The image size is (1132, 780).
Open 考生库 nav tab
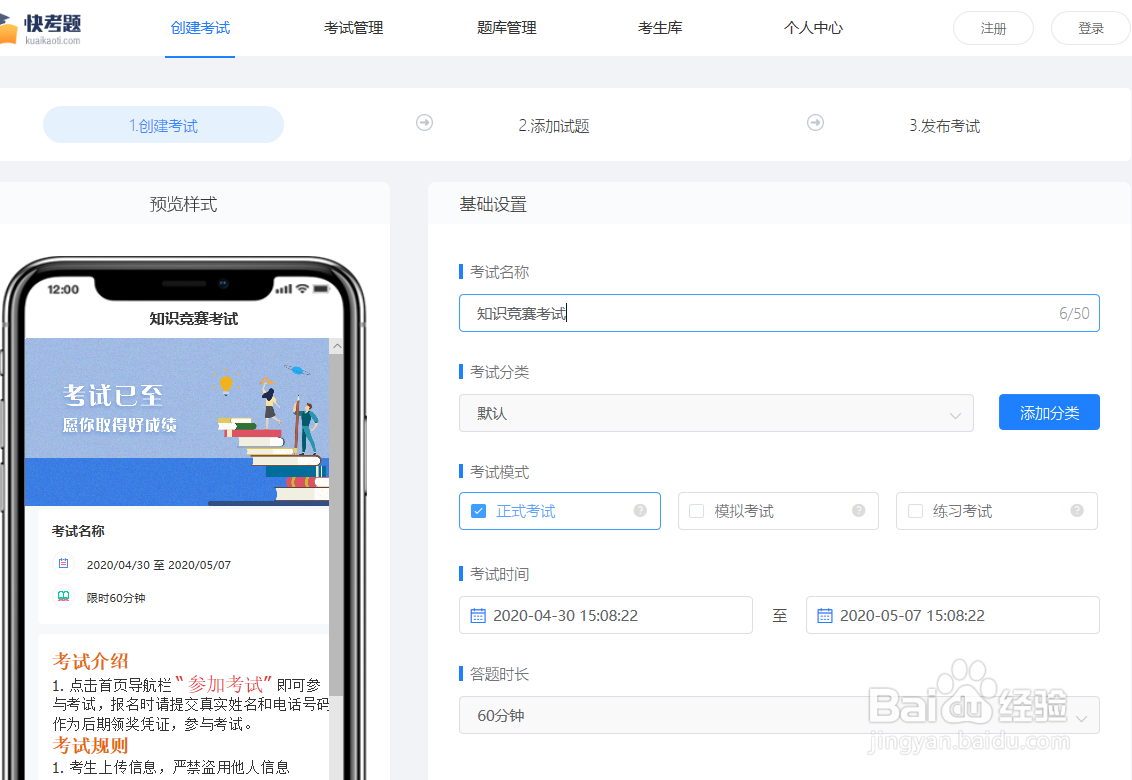point(660,28)
